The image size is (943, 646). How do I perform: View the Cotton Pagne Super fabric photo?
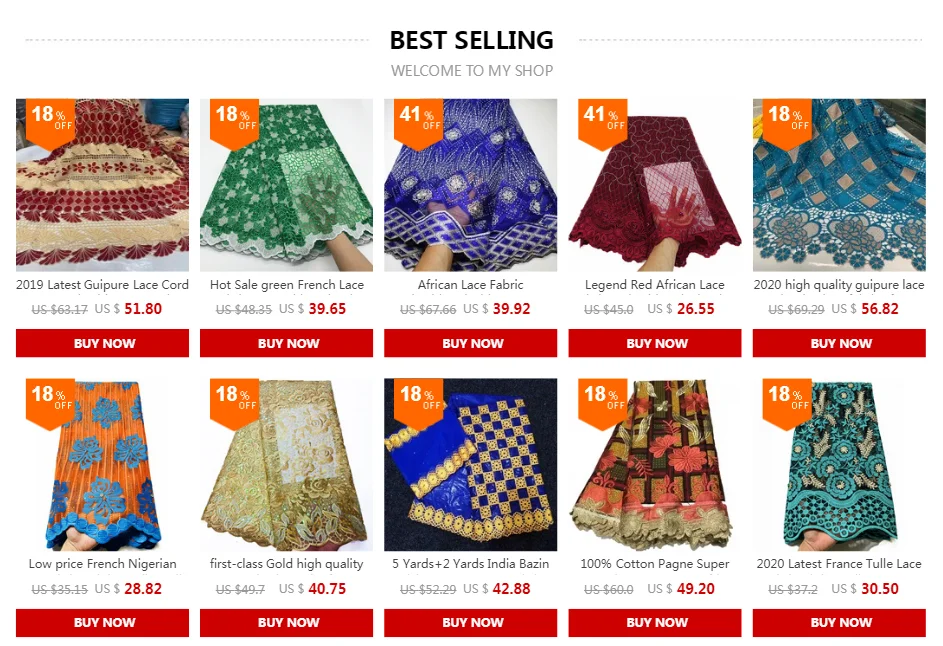point(655,464)
